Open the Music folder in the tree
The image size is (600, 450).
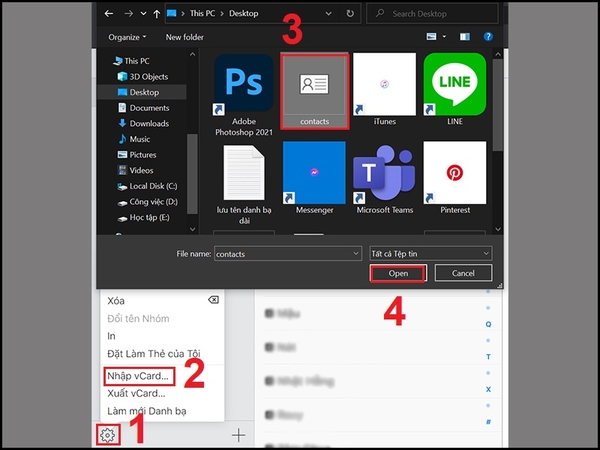(134, 139)
